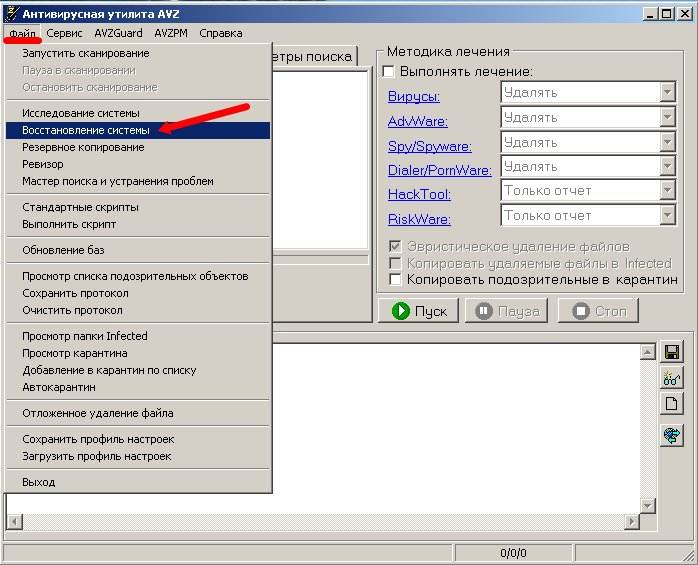Enable Копировать подозрительные в карантин
The width and height of the screenshot is (698, 565).
[x=394, y=280]
